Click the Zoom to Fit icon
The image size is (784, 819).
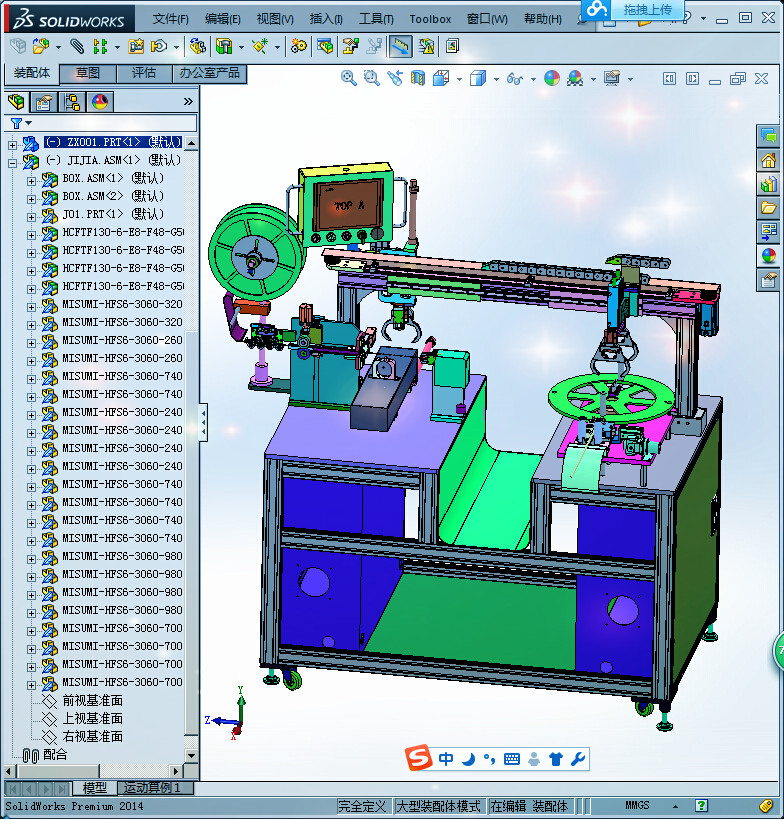pos(348,79)
